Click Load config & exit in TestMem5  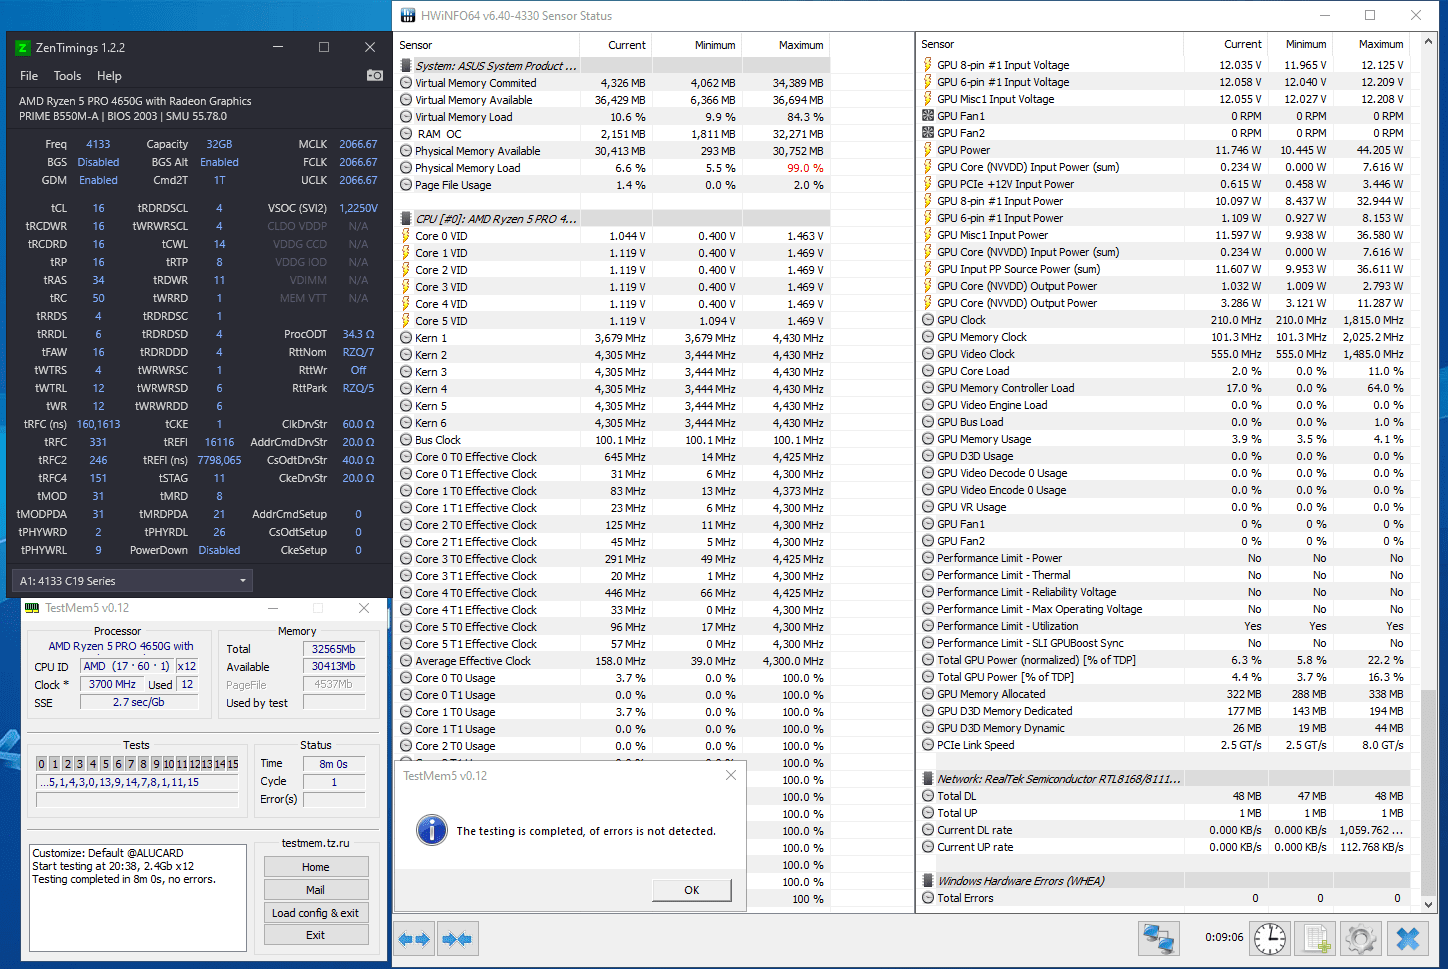click(316, 913)
